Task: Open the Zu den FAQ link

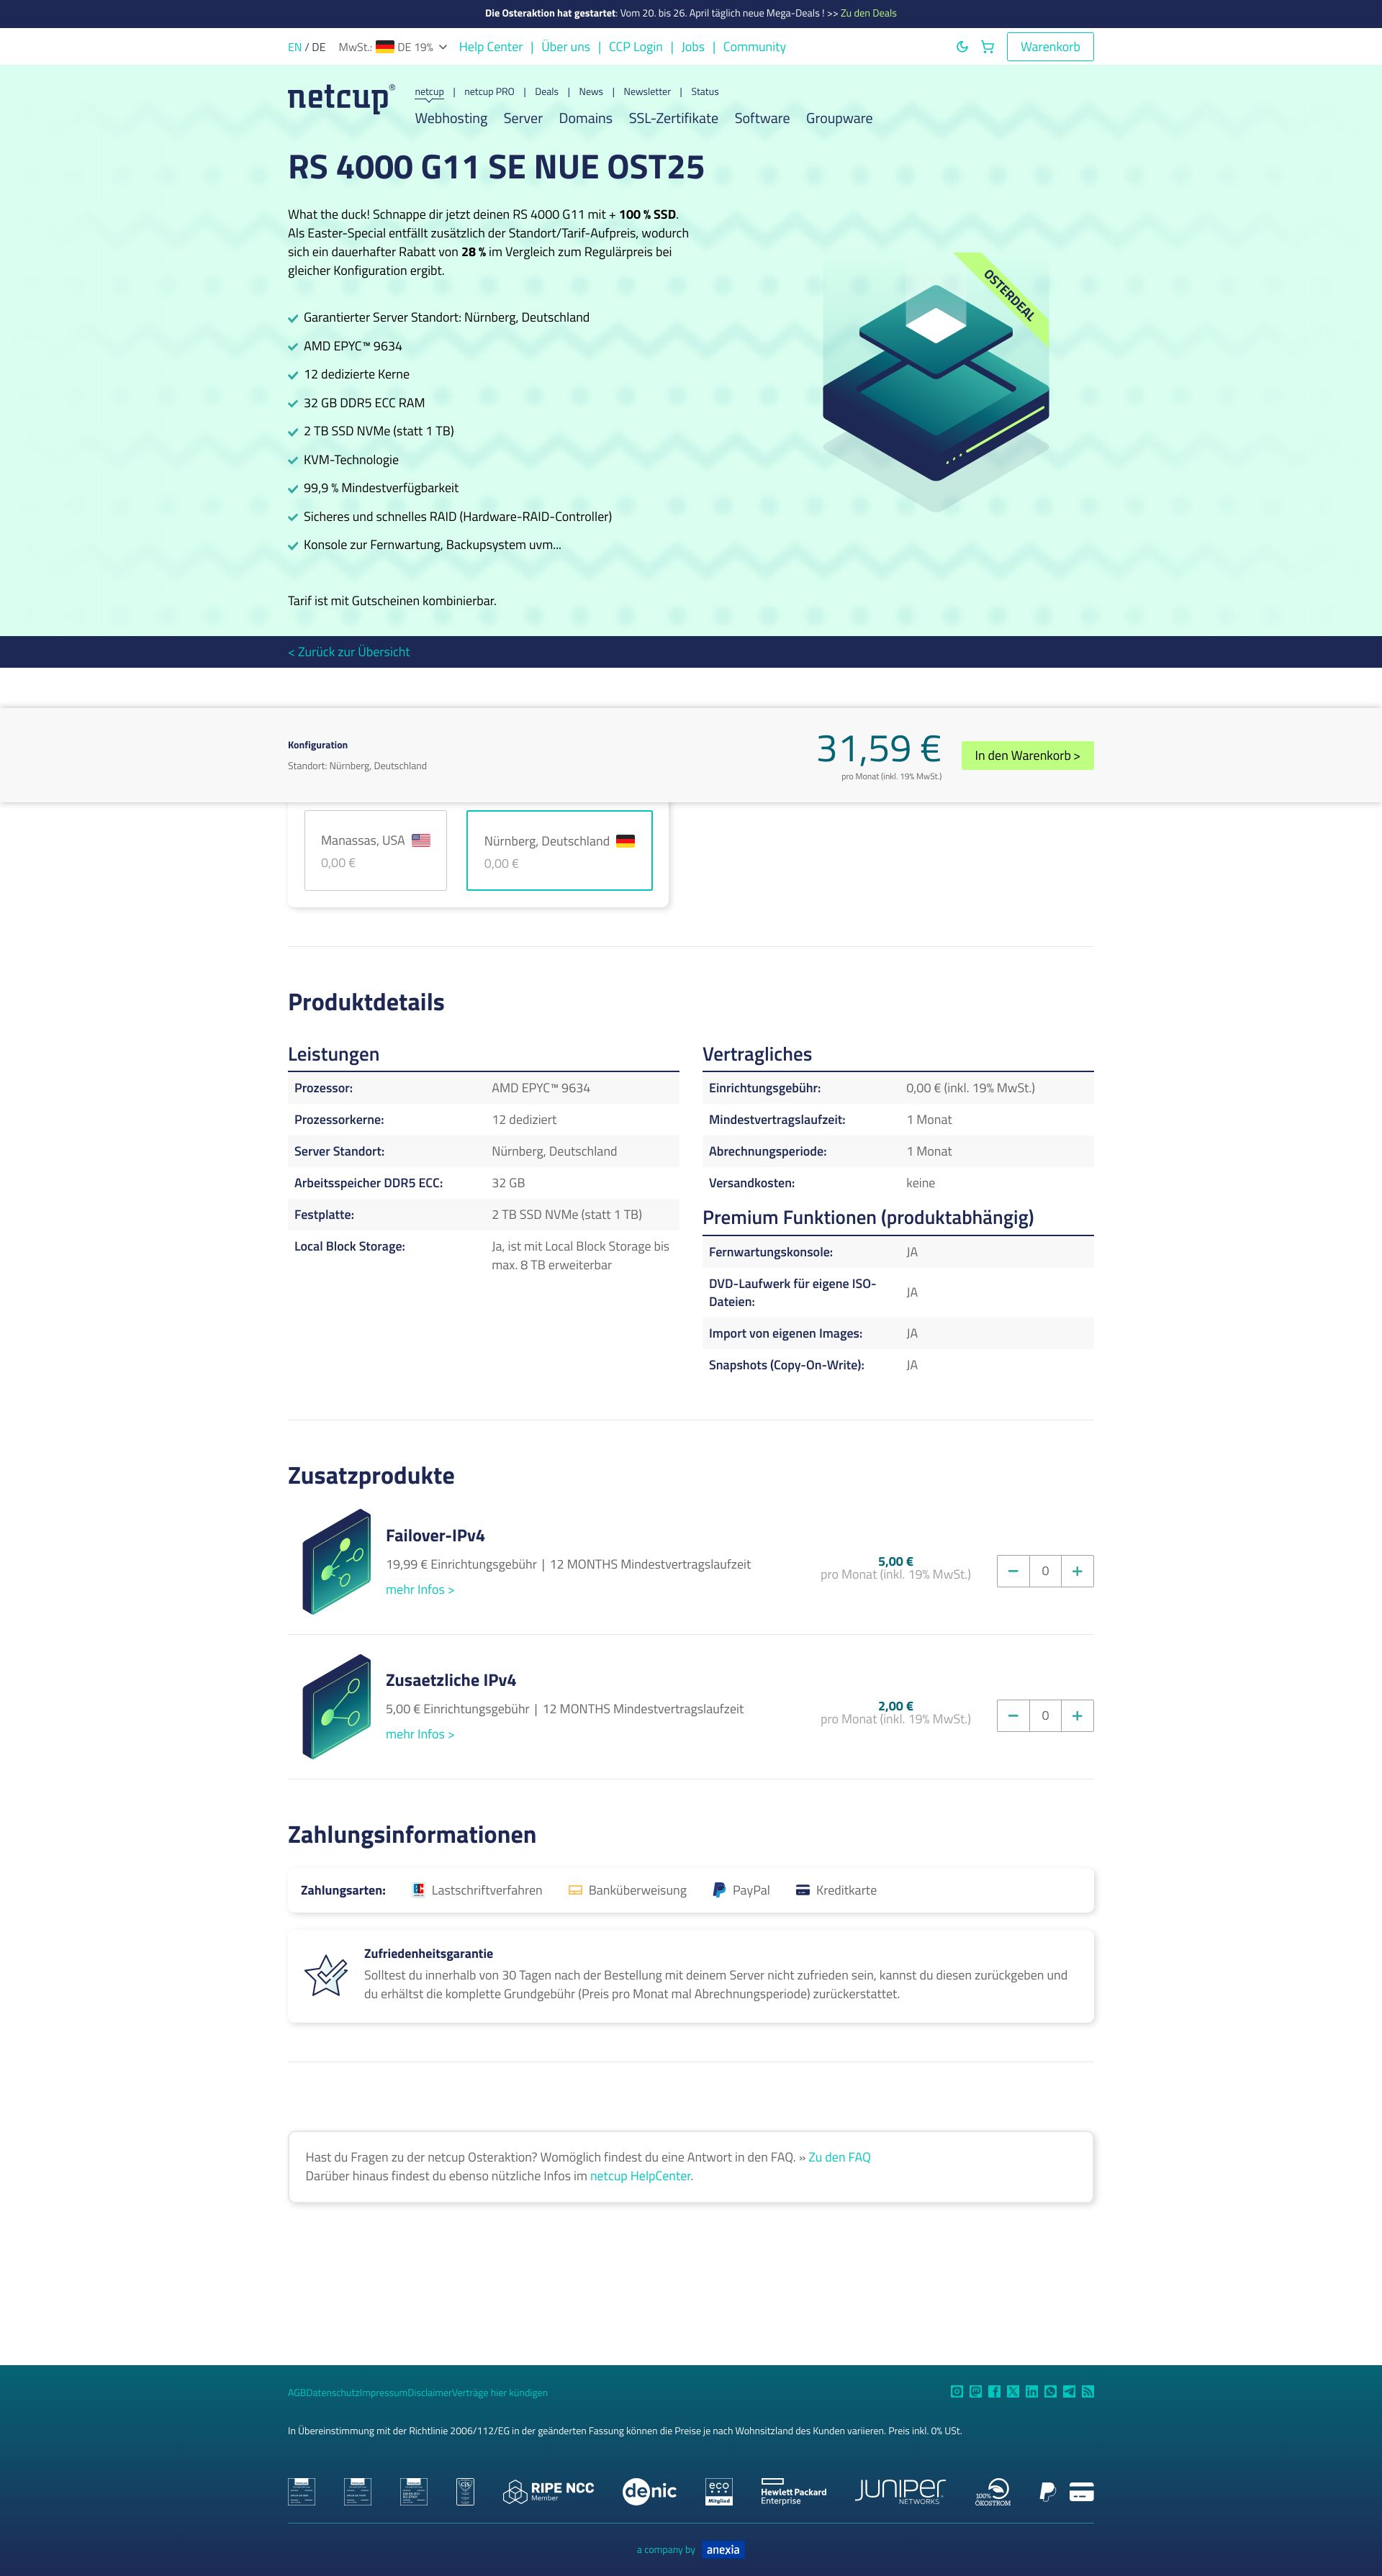Action: coord(839,2157)
